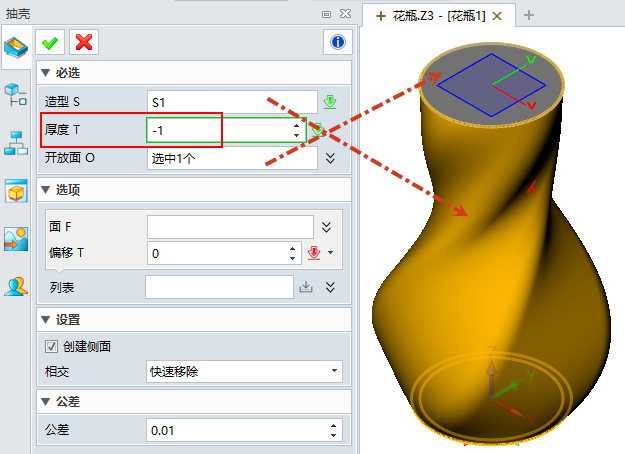The height and width of the screenshot is (454, 625).
Task: Open the 相交 dropdown showing 快速移除
Action: 244,372
